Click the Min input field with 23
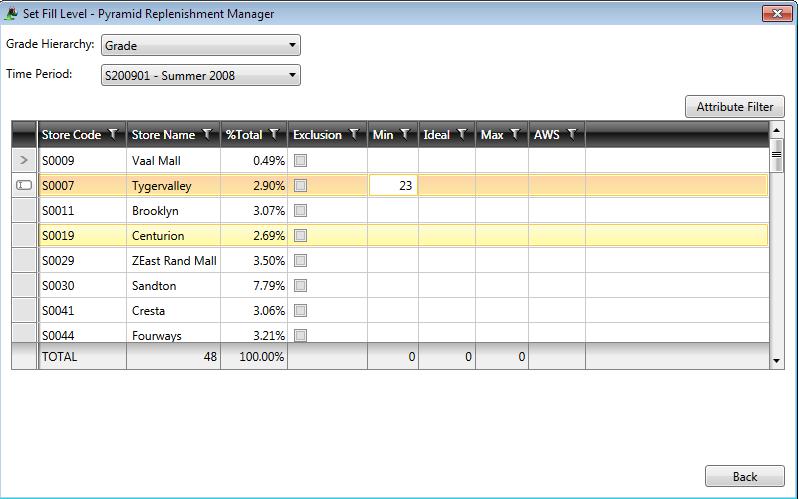 coord(393,186)
